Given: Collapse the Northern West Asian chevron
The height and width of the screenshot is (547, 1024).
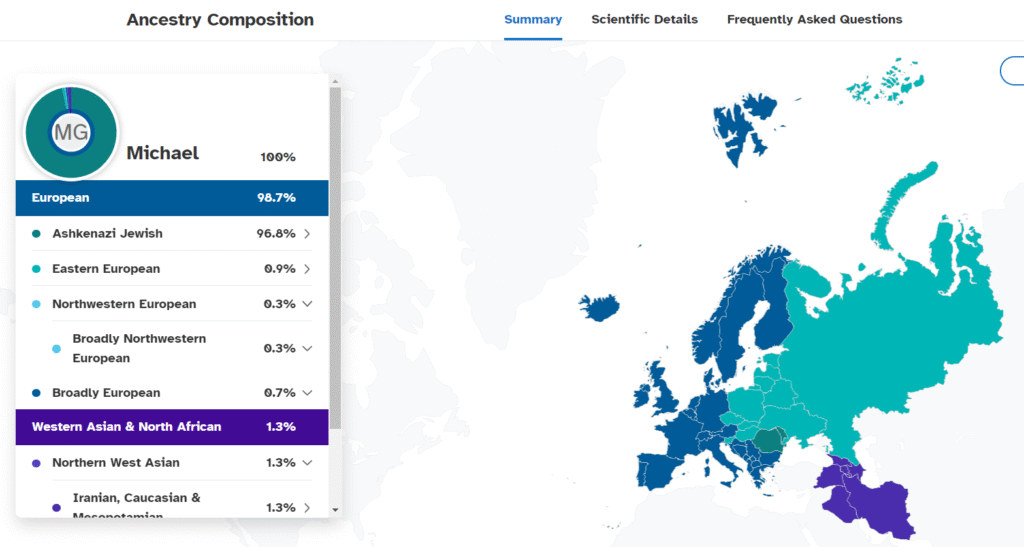Looking at the screenshot, I should coord(307,463).
